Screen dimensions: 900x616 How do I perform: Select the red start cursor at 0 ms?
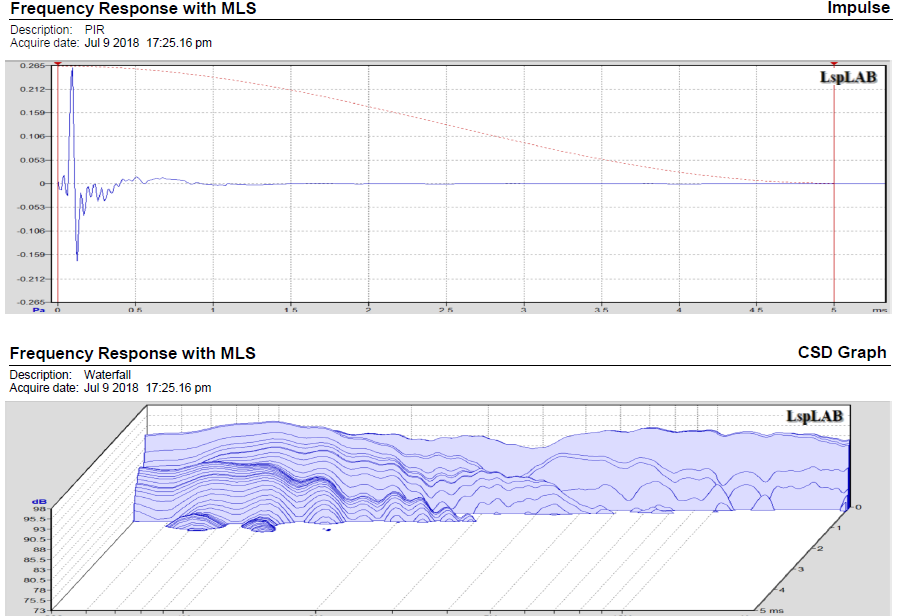coord(57,183)
